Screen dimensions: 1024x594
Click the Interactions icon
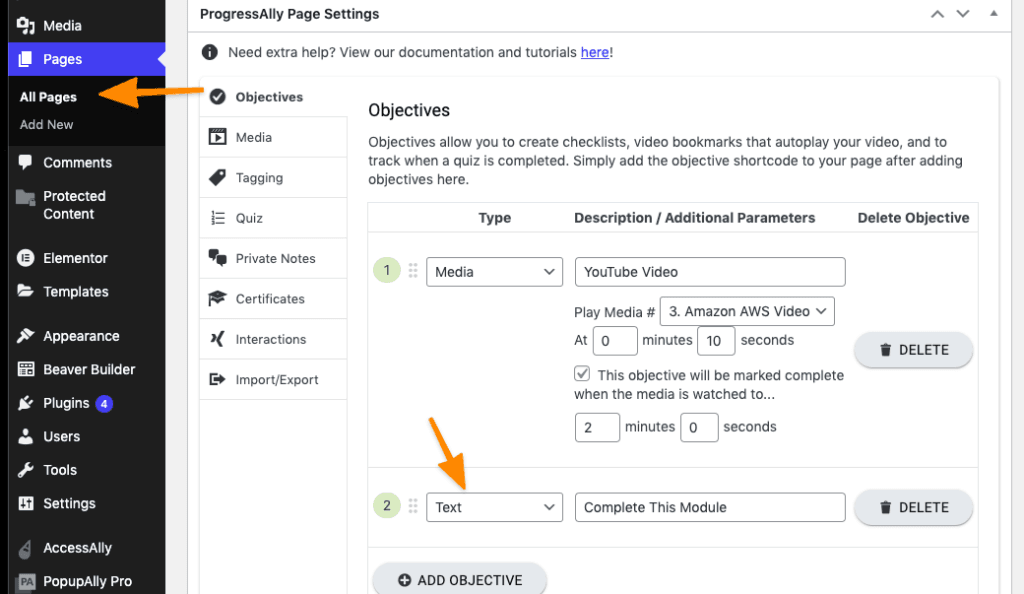coord(217,339)
